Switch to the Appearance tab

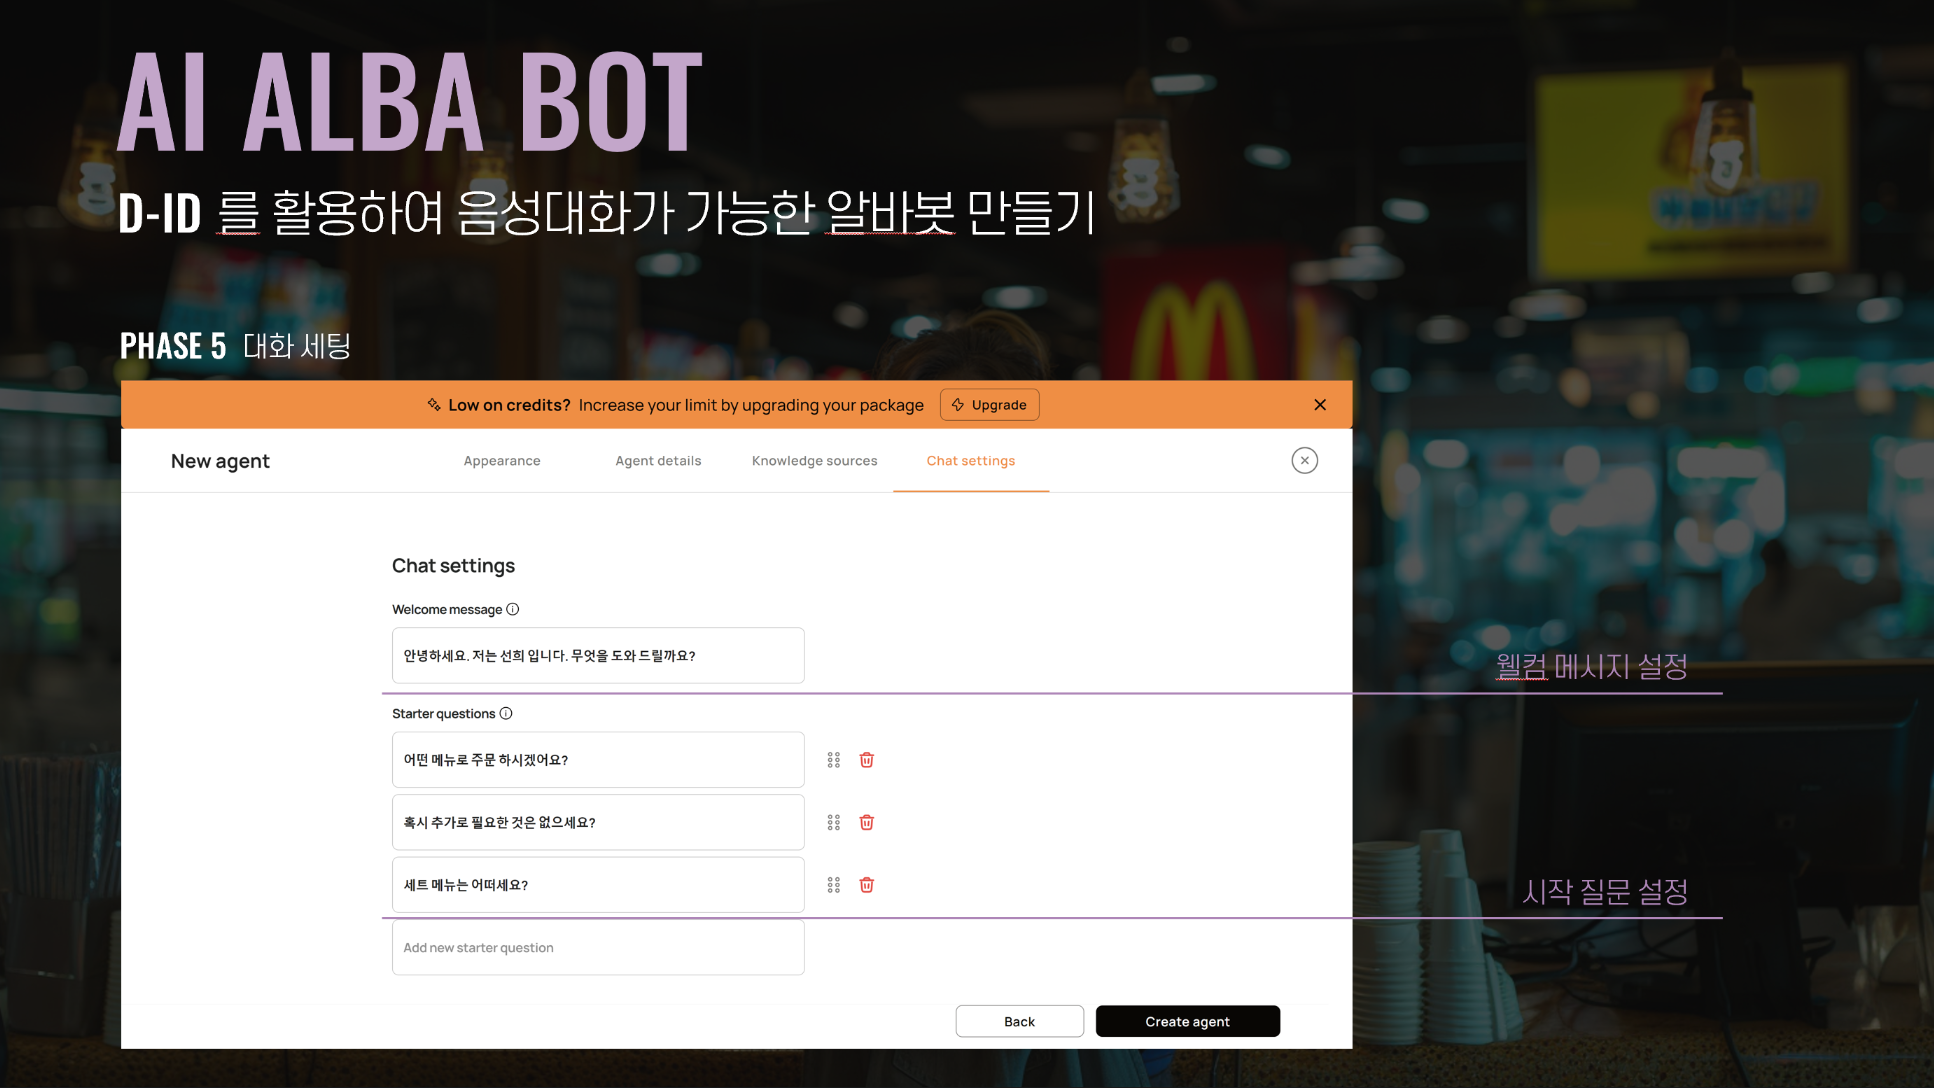coord(502,461)
